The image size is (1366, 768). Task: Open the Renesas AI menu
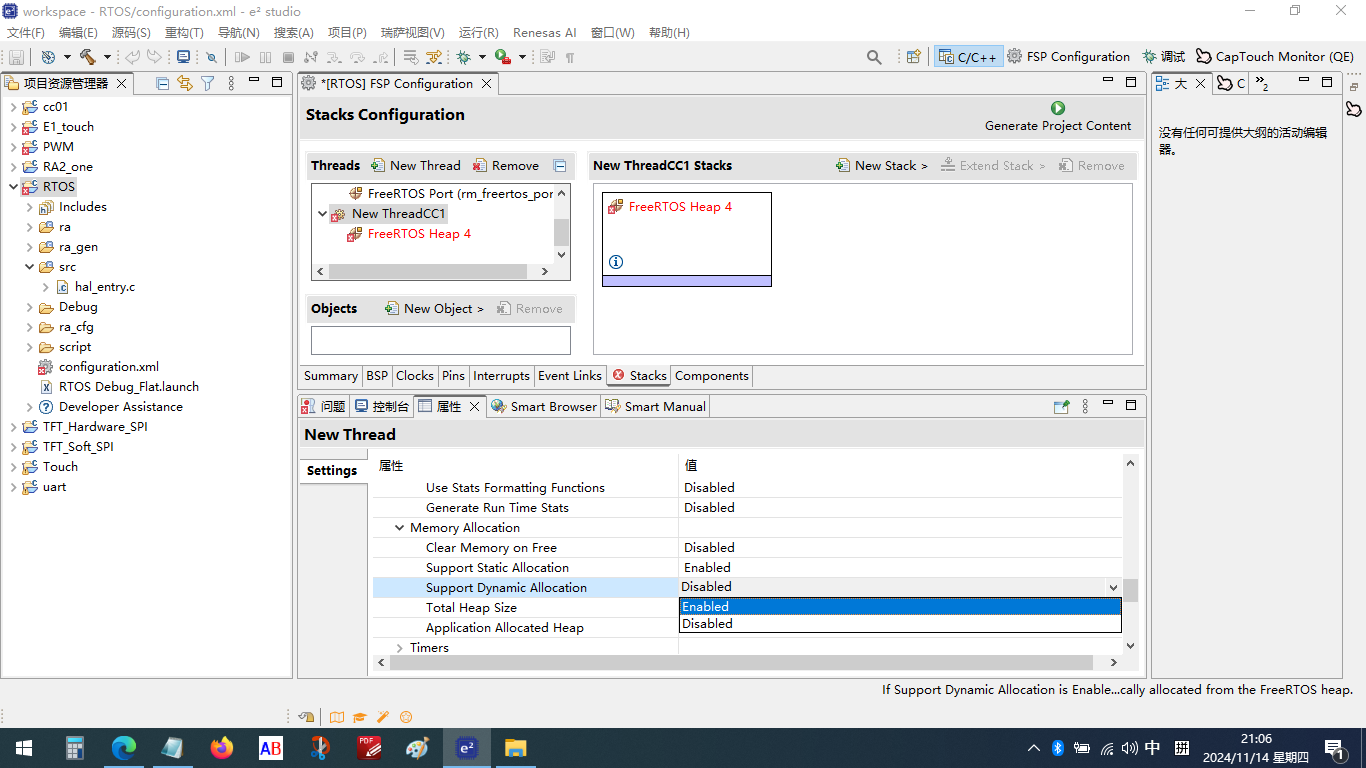pyautogui.click(x=545, y=33)
